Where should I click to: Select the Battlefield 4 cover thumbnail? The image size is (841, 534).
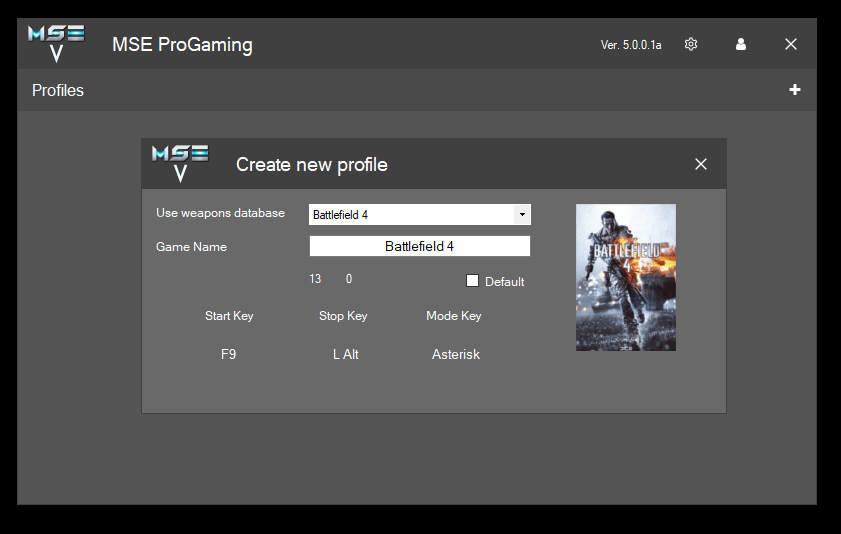[x=625, y=277]
